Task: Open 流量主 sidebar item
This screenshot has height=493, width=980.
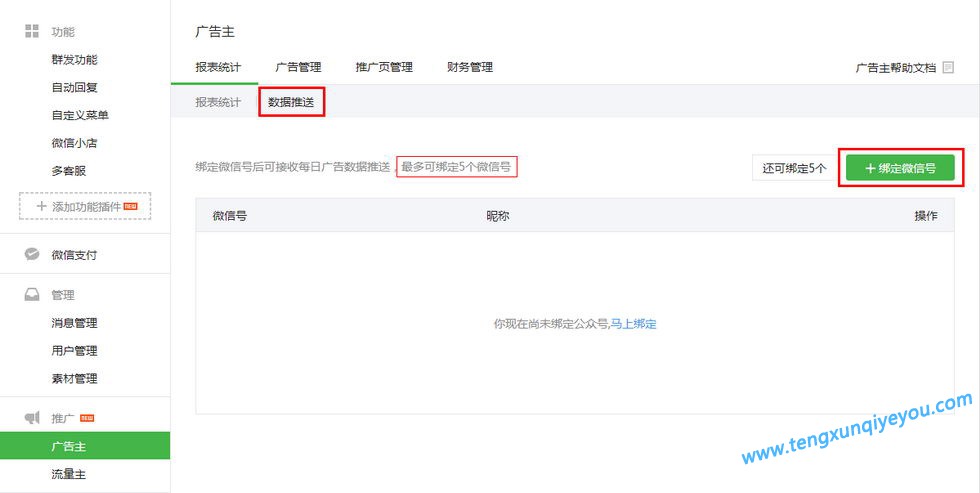Action: (x=69, y=474)
